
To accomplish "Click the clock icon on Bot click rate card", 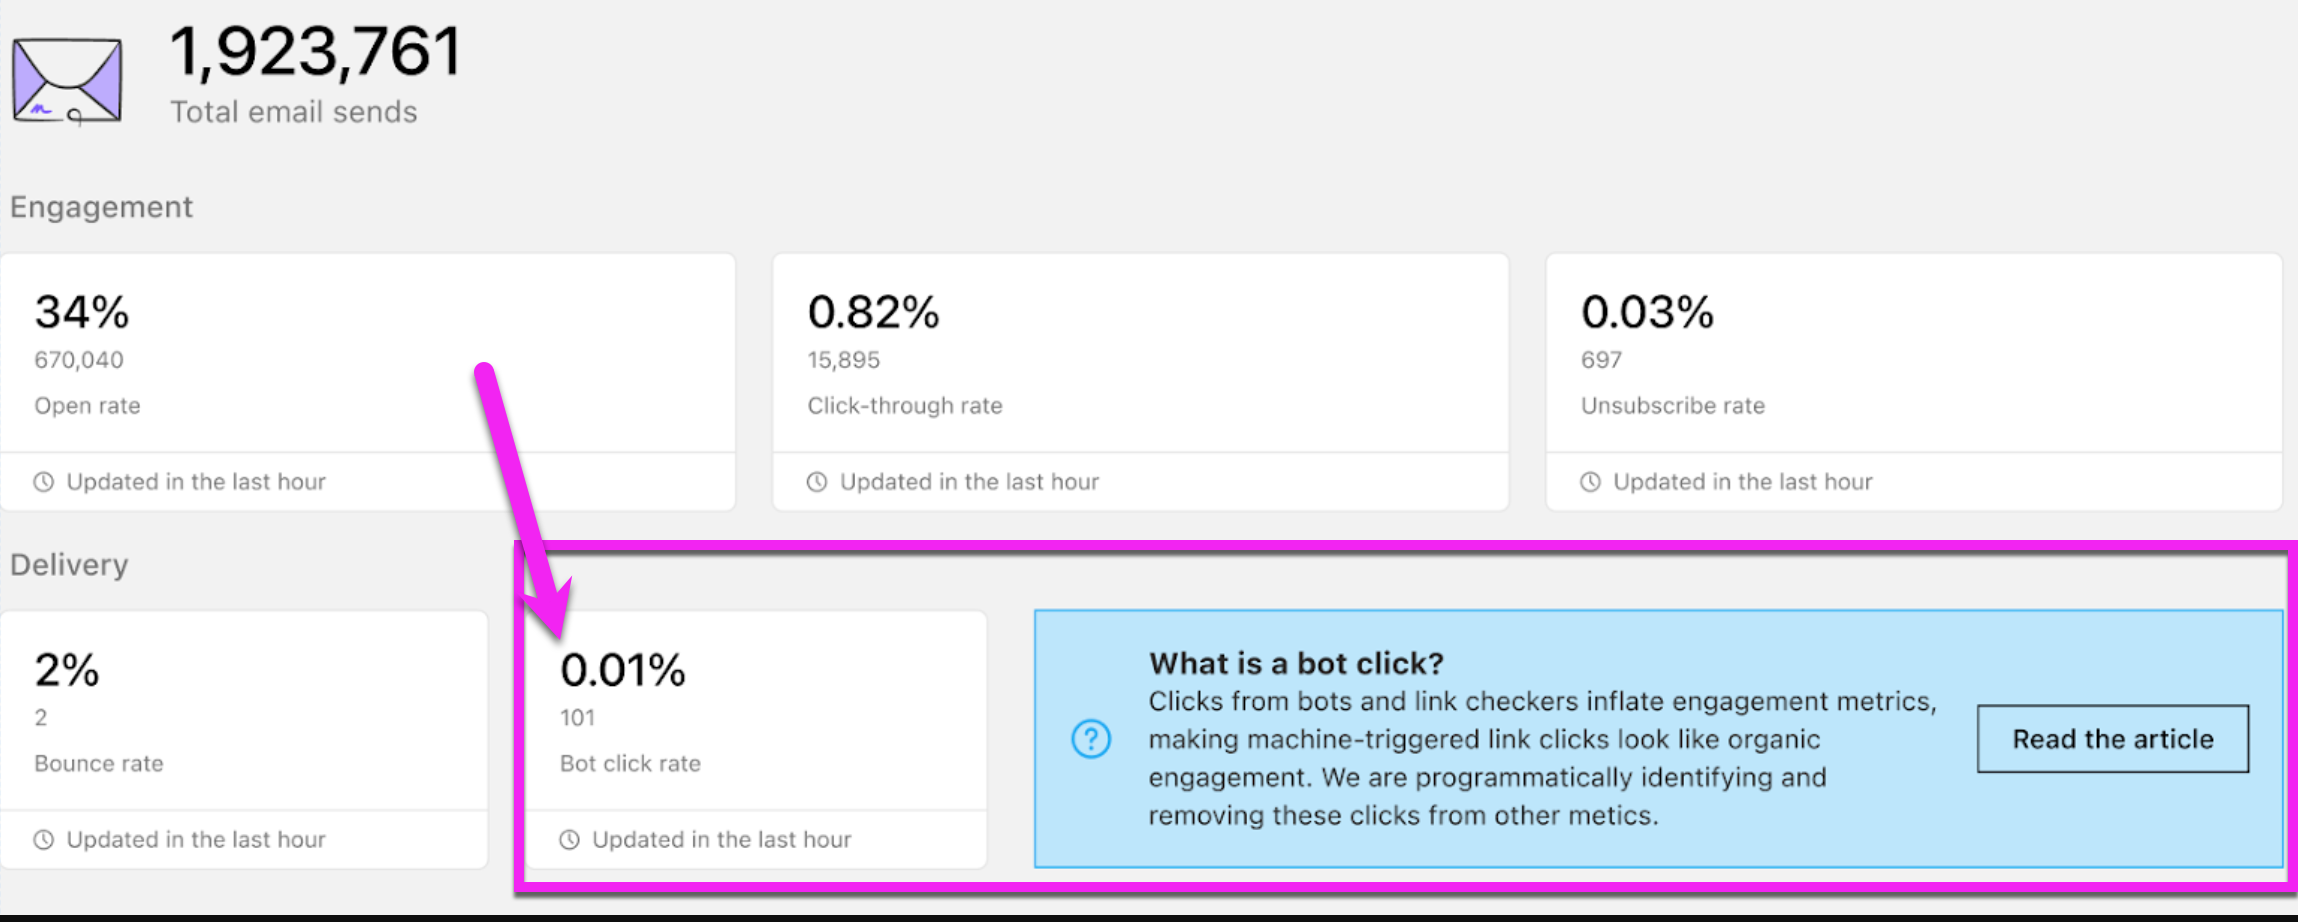I will pos(569,839).
